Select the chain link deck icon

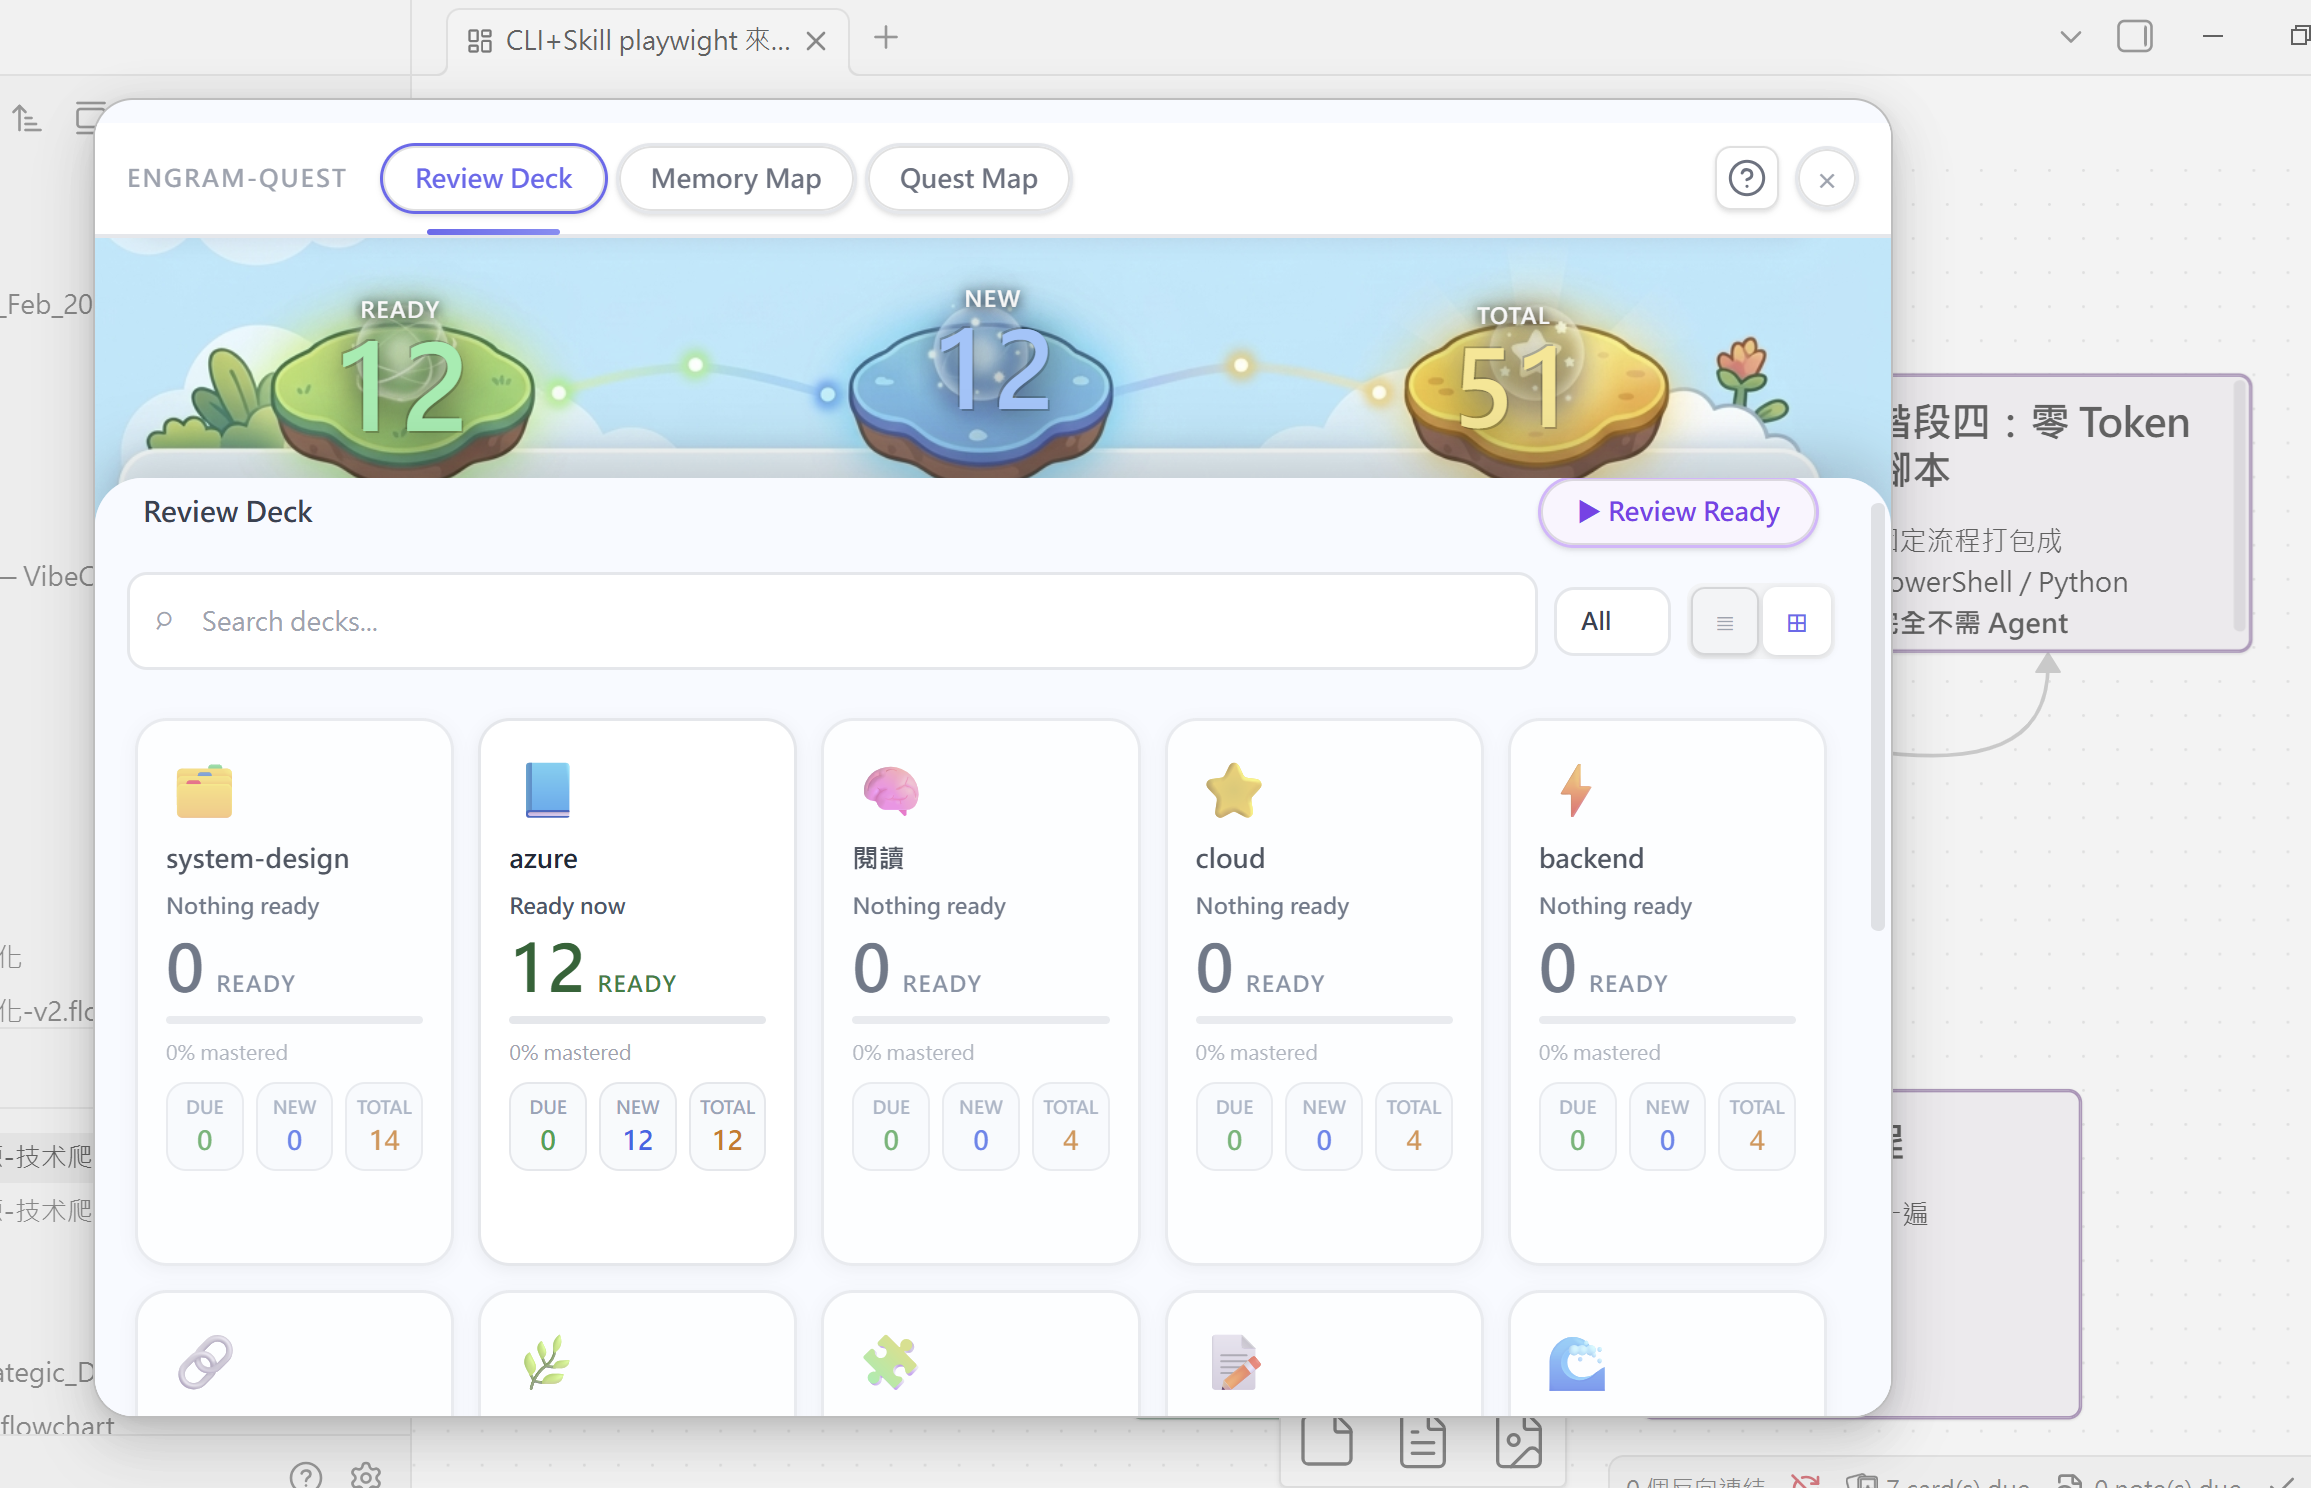point(205,1361)
